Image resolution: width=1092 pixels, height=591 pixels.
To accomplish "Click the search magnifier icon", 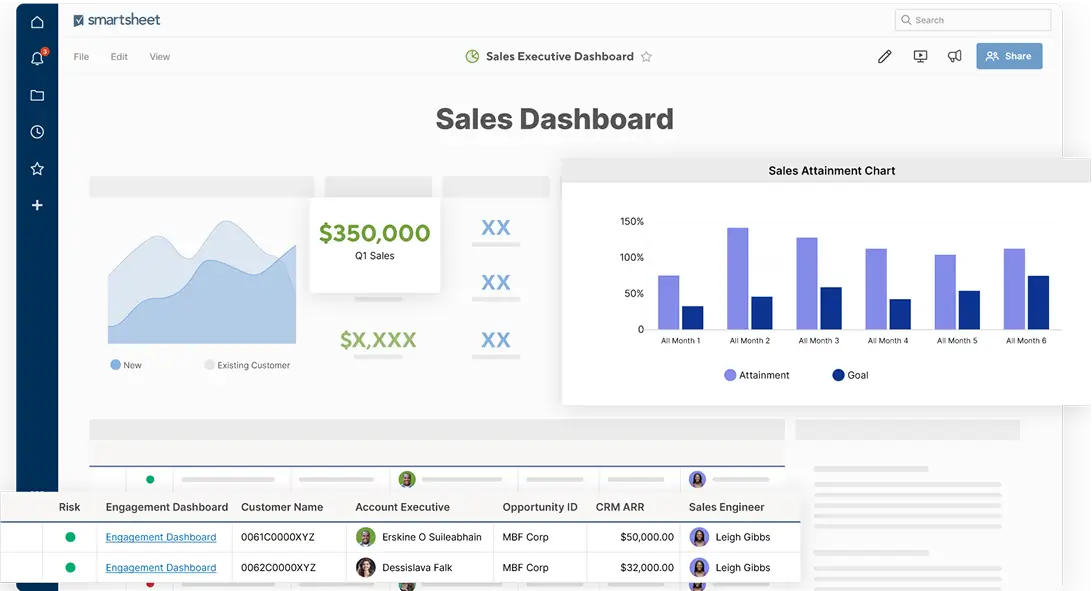I will coord(906,20).
